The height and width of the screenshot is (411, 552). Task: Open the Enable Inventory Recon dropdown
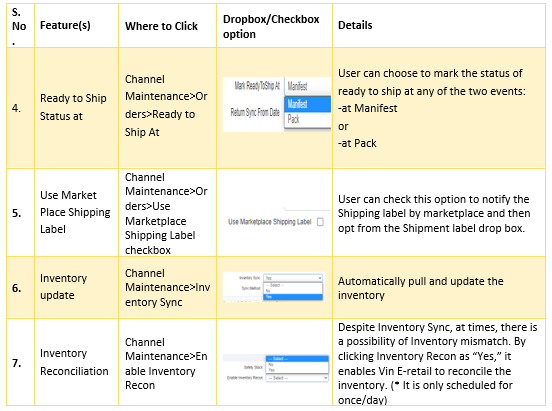[x=297, y=378]
